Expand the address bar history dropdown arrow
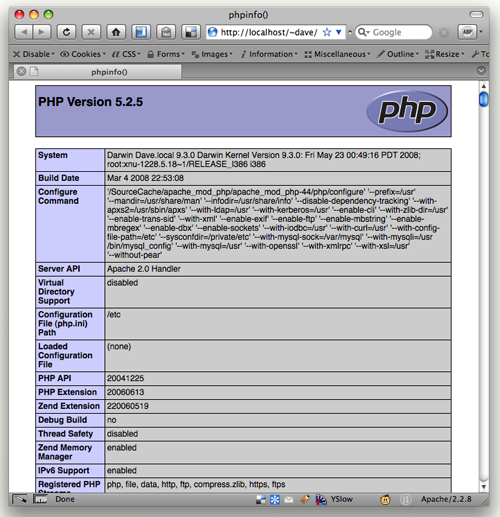 [339, 32]
